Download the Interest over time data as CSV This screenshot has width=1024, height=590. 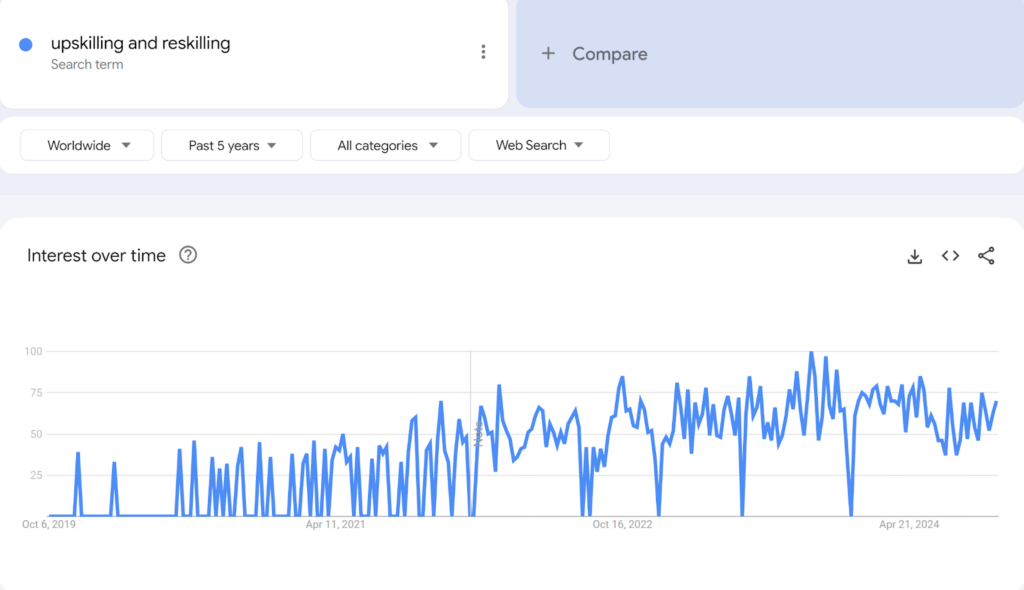(x=914, y=256)
